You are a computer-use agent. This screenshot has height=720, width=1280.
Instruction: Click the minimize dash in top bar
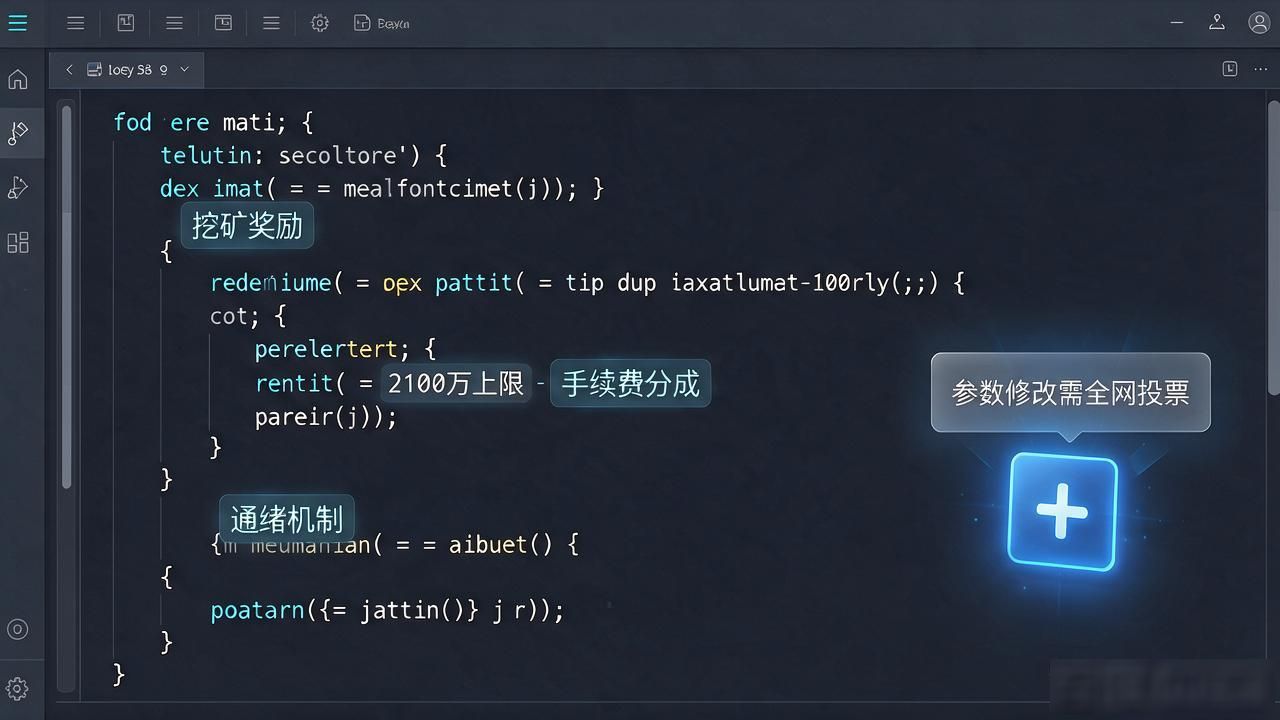click(x=1175, y=22)
